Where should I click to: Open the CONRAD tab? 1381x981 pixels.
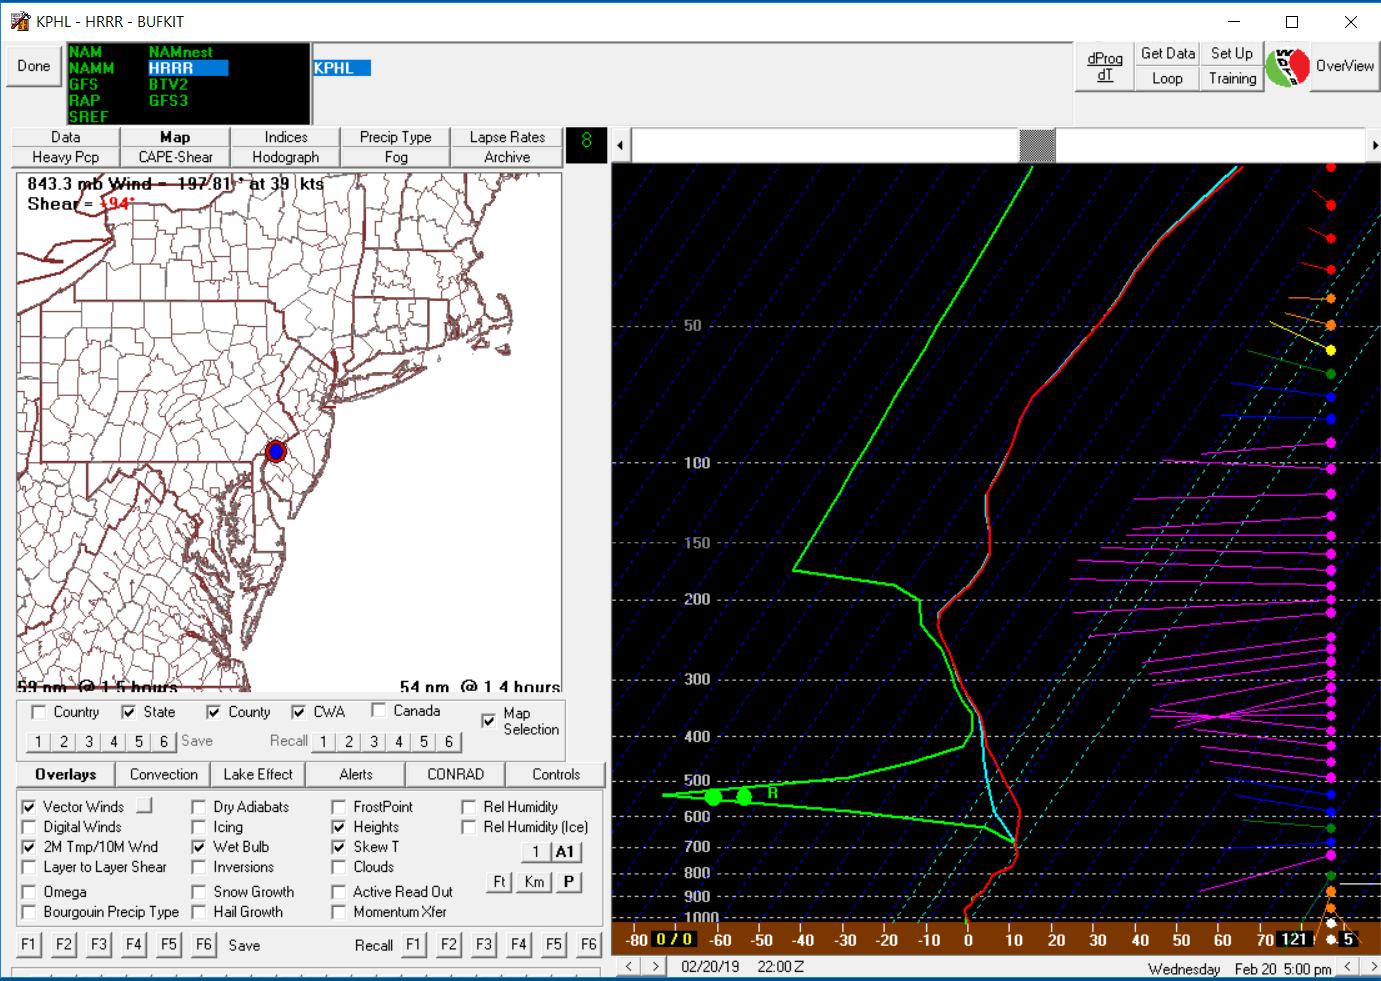point(456,774)
